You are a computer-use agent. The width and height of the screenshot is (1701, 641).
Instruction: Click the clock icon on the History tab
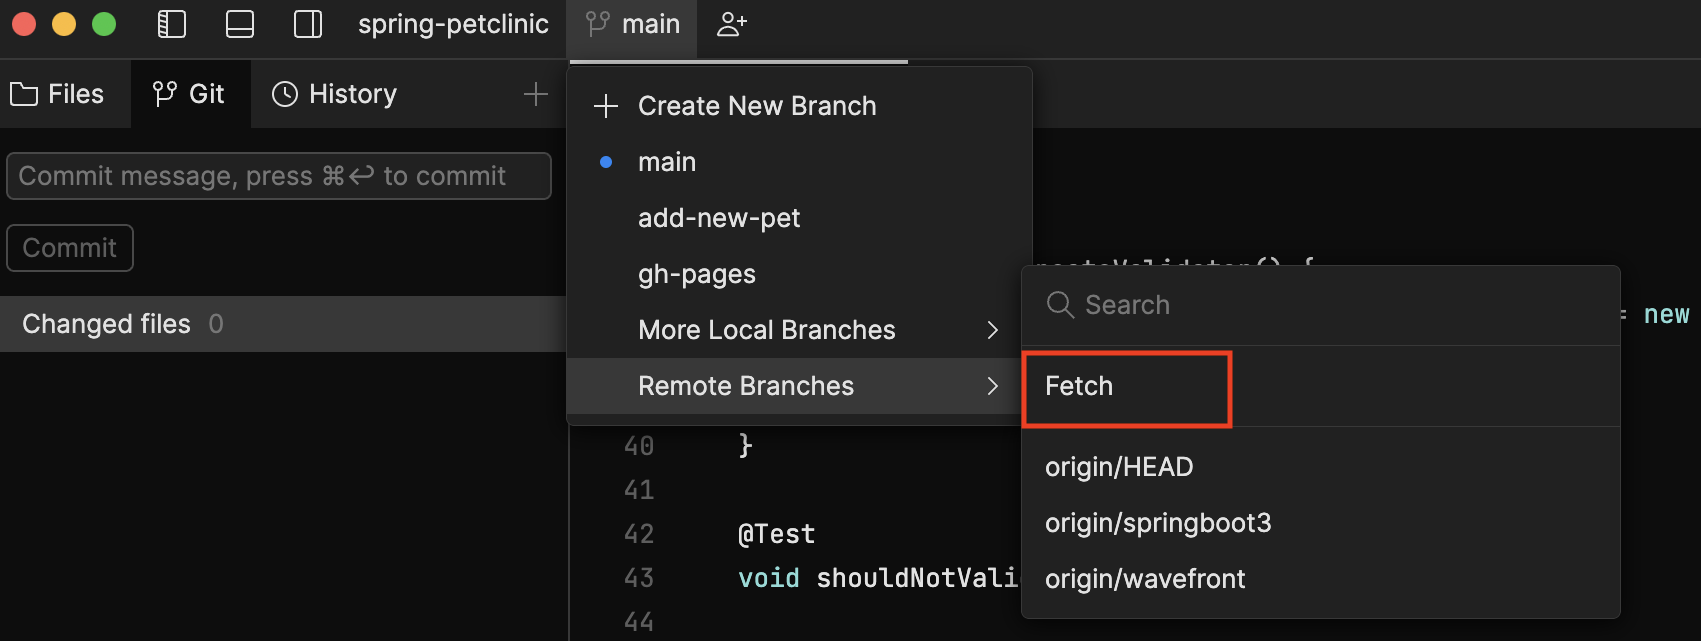pyautogui.click(x=284, y=93)
